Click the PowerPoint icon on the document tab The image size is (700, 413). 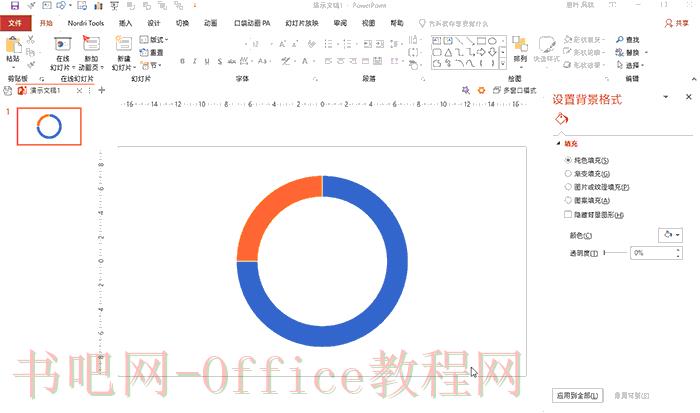pyautogui.click(x=22, y=91)
